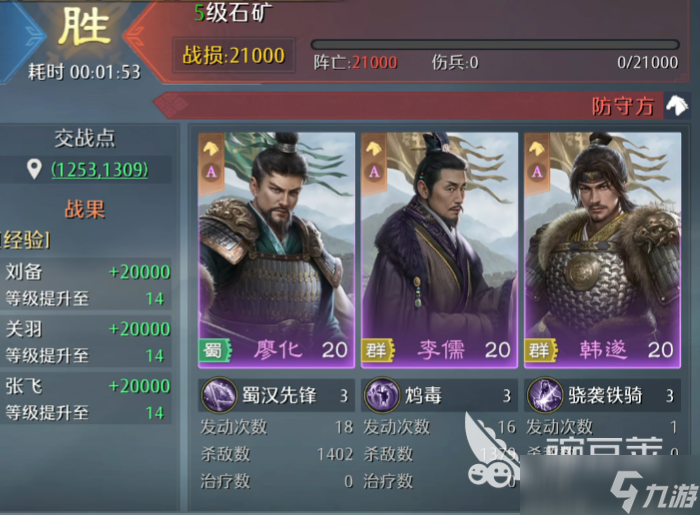Screen dimensions: 700x515
Task: Select the 防守方 defender banner
Action: pos(422,106)
